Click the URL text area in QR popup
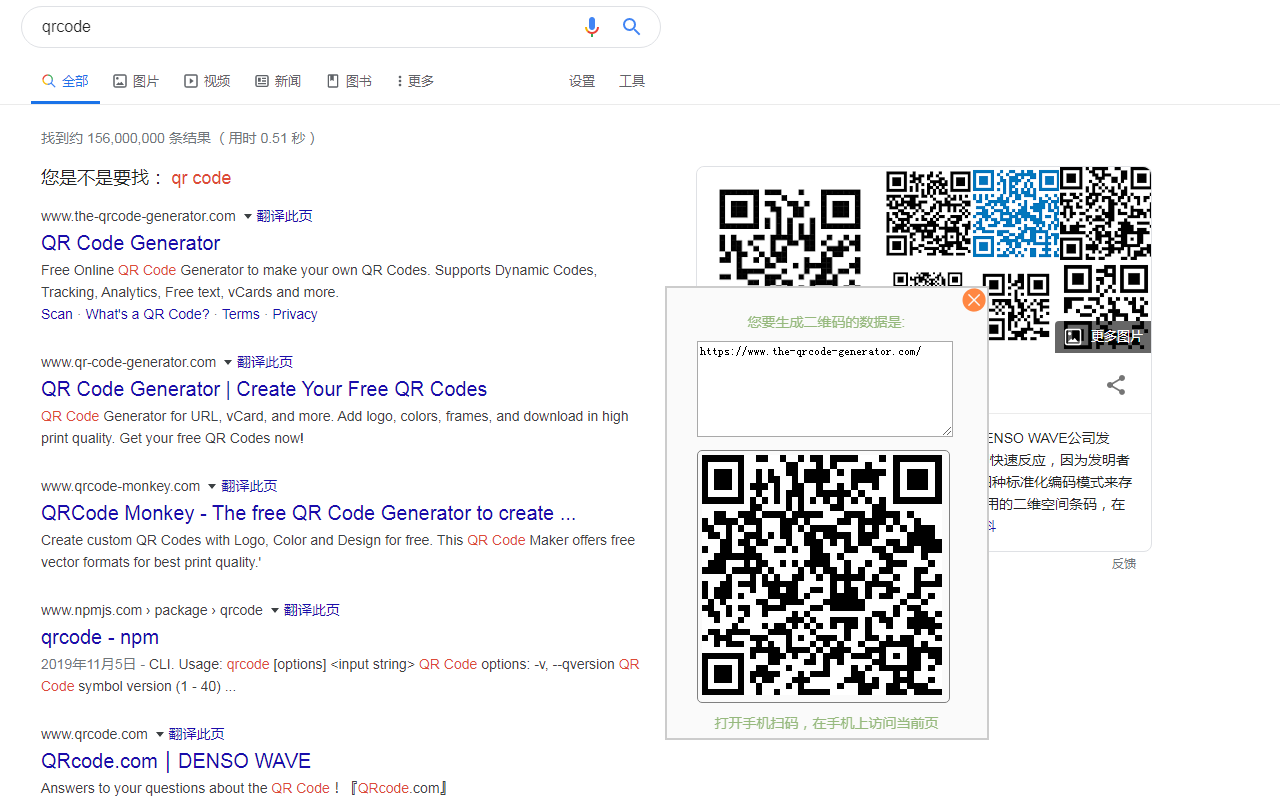Image resolution: width=1280 pixels, height=800 pixels. tap(825, 389)
